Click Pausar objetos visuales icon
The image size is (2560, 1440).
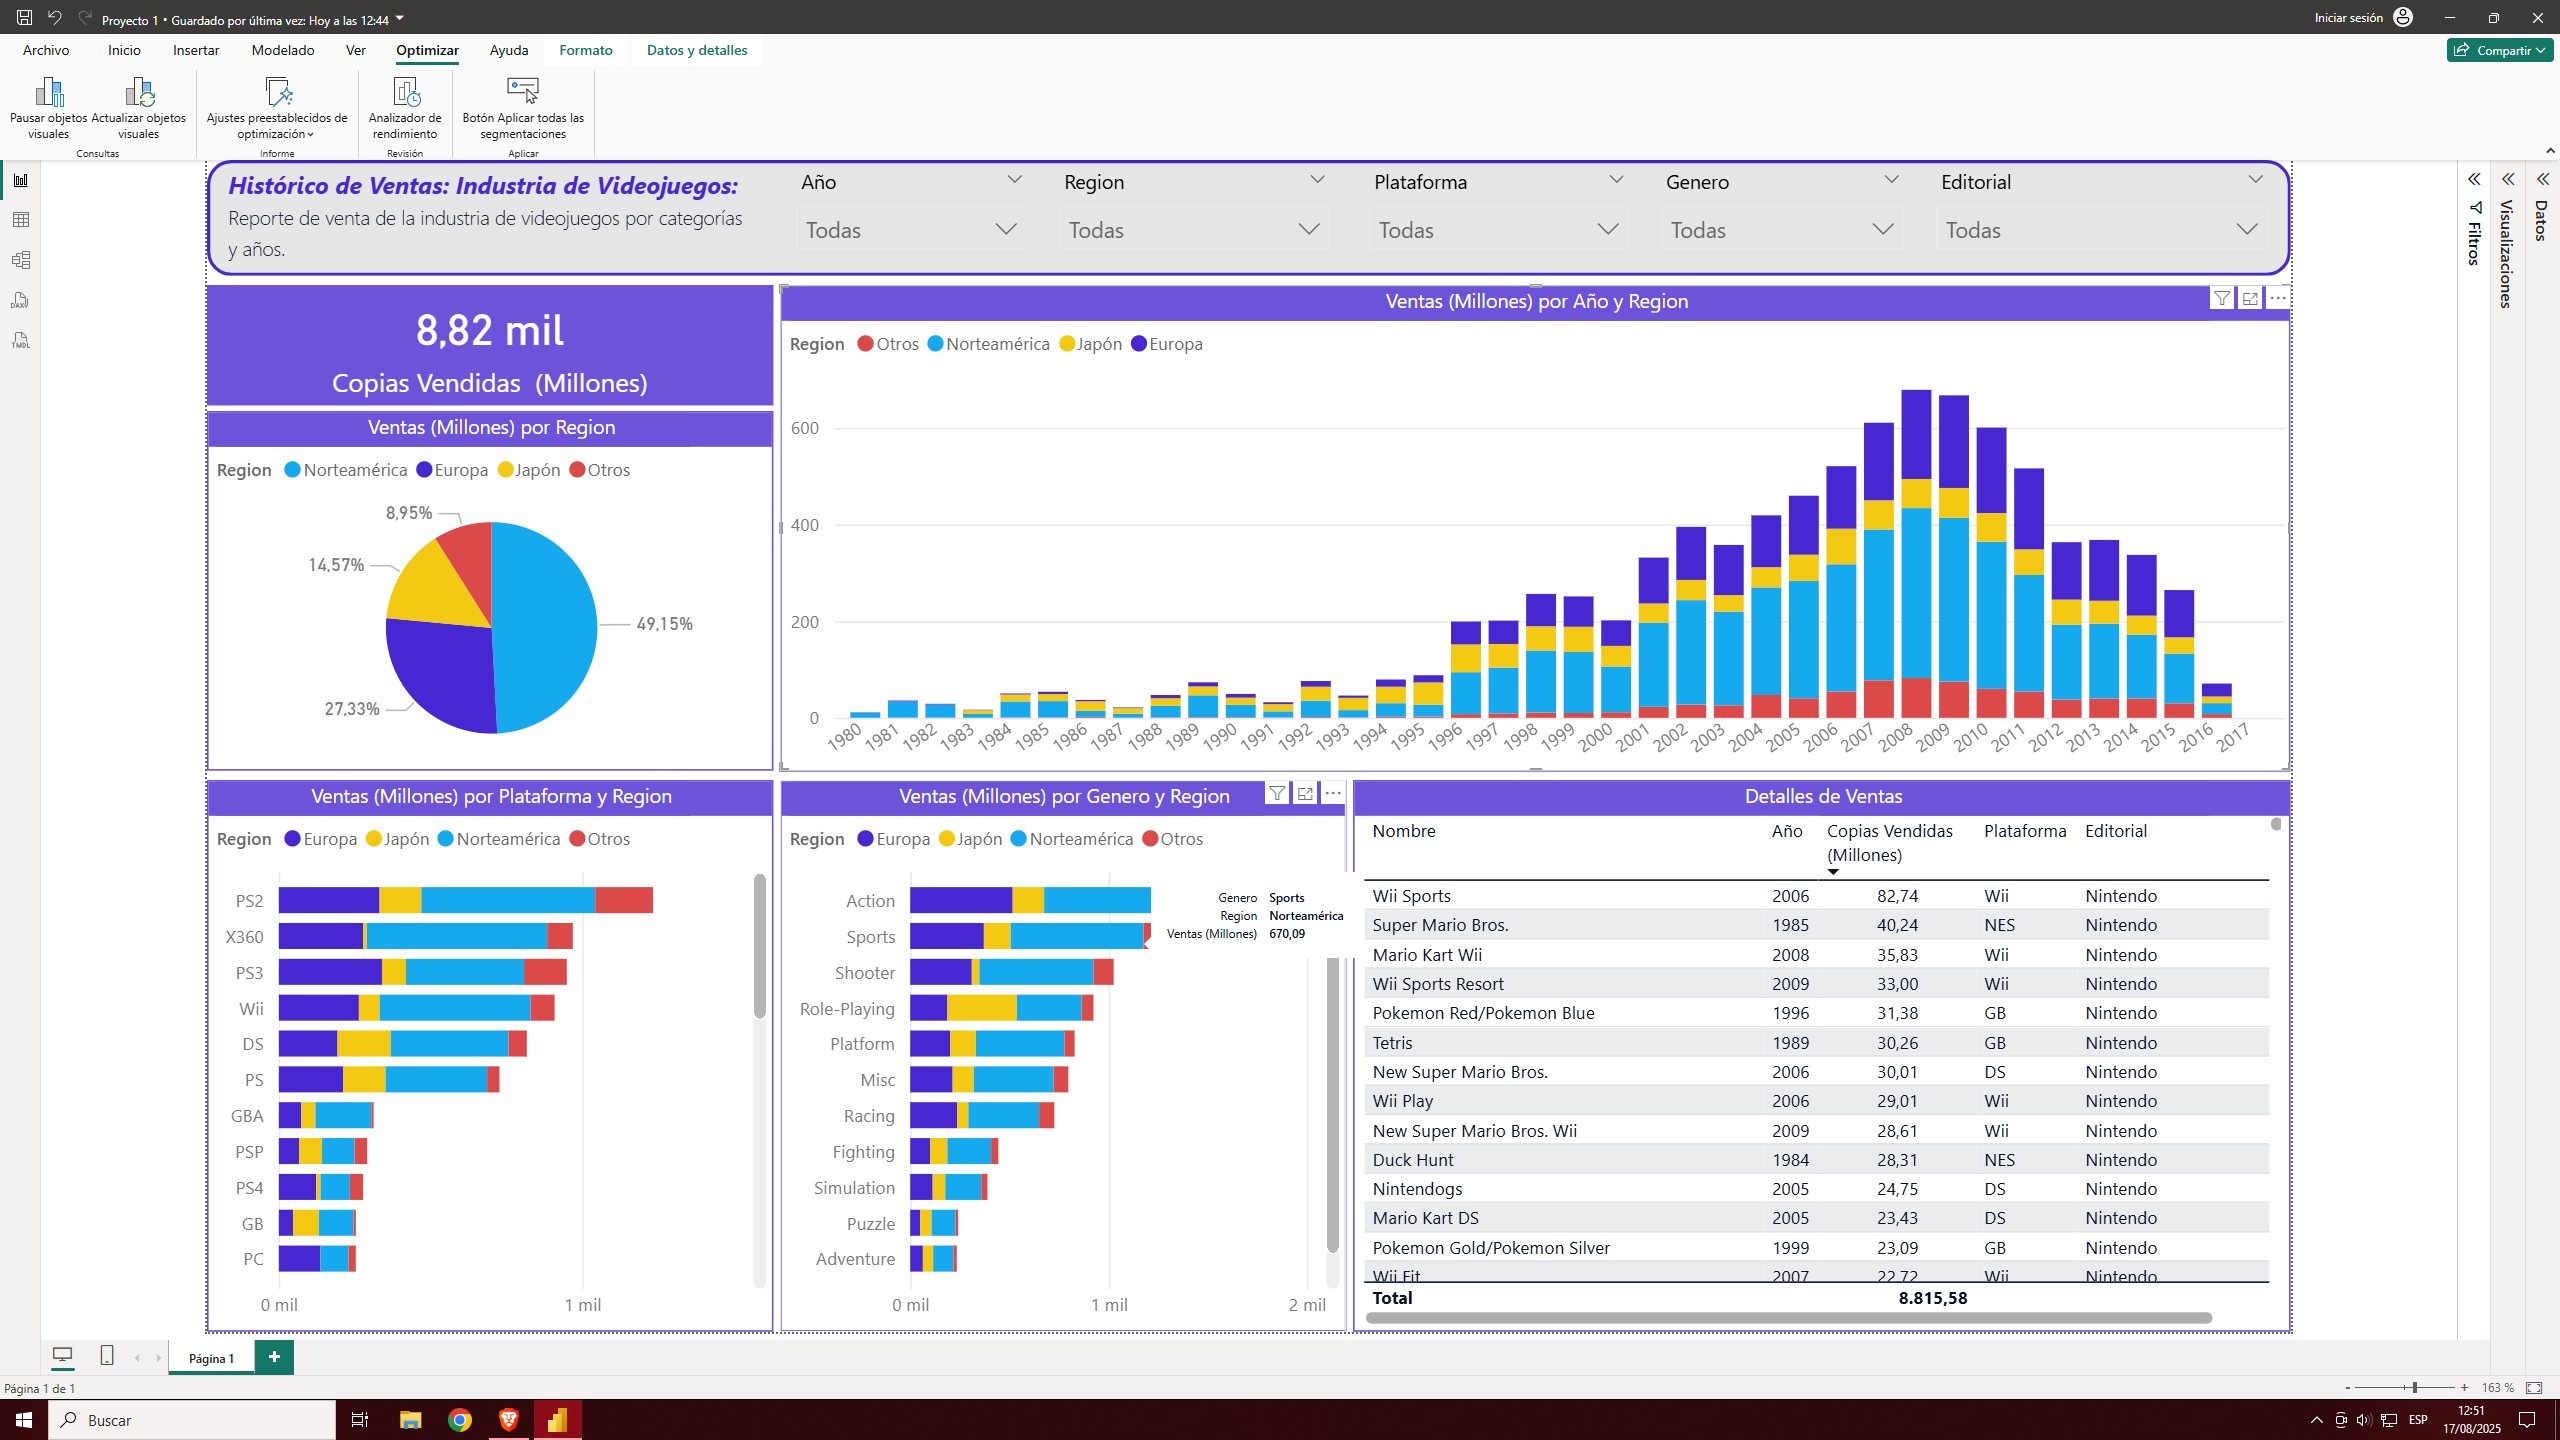click(x=49, y=93)
